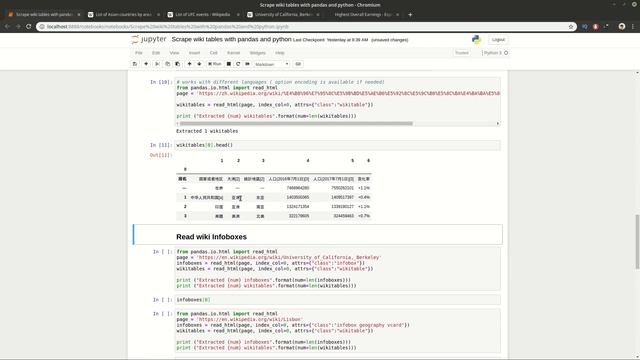Open the Help menu
The image size is (640, 360).
click(x=280, y=53)
